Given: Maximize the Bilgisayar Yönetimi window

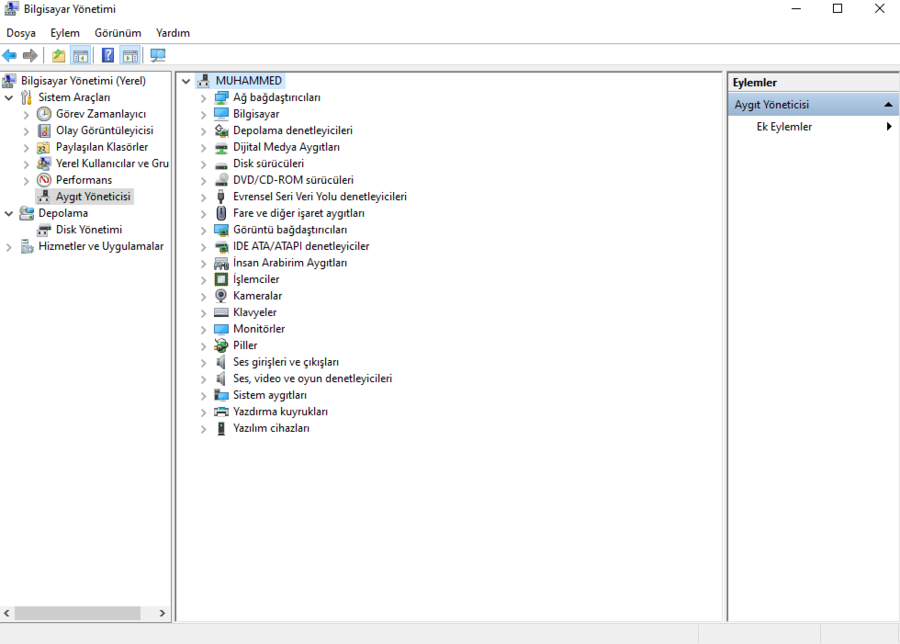Looking at the screenshot, I should pos(837,9).
